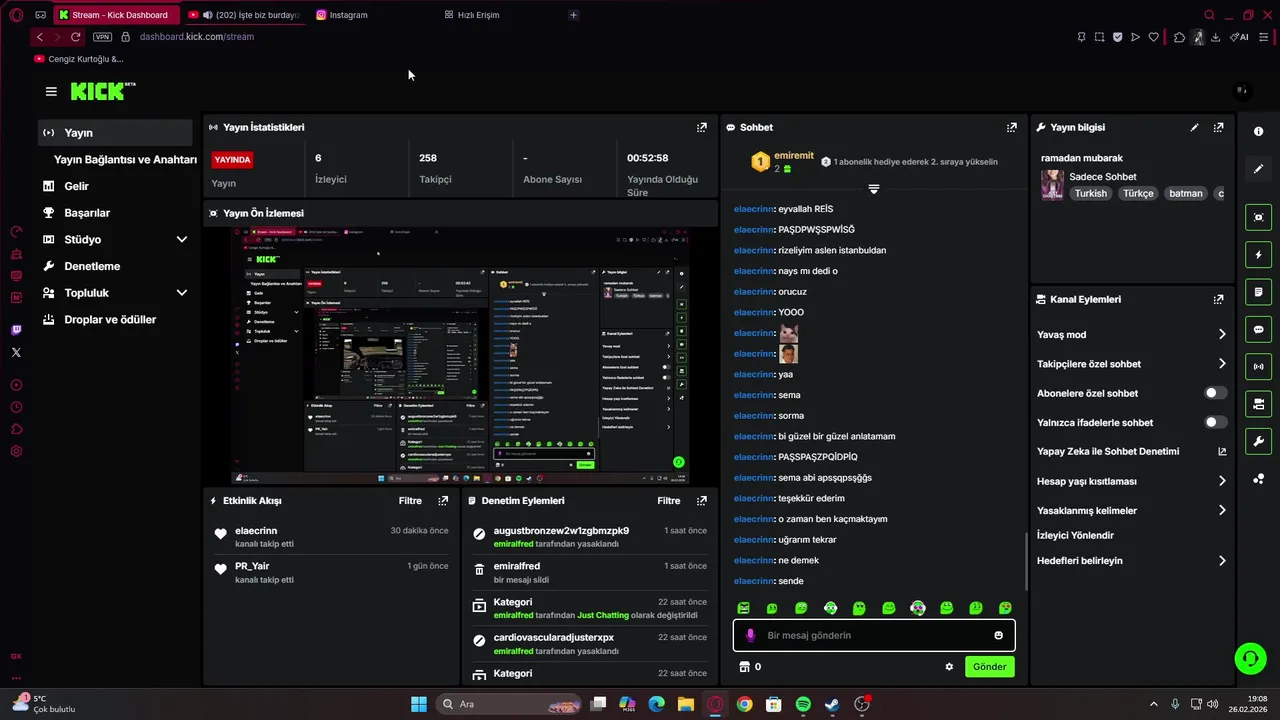
Task: Click the purple microphone icon in the message box
Action: [751, 636]
